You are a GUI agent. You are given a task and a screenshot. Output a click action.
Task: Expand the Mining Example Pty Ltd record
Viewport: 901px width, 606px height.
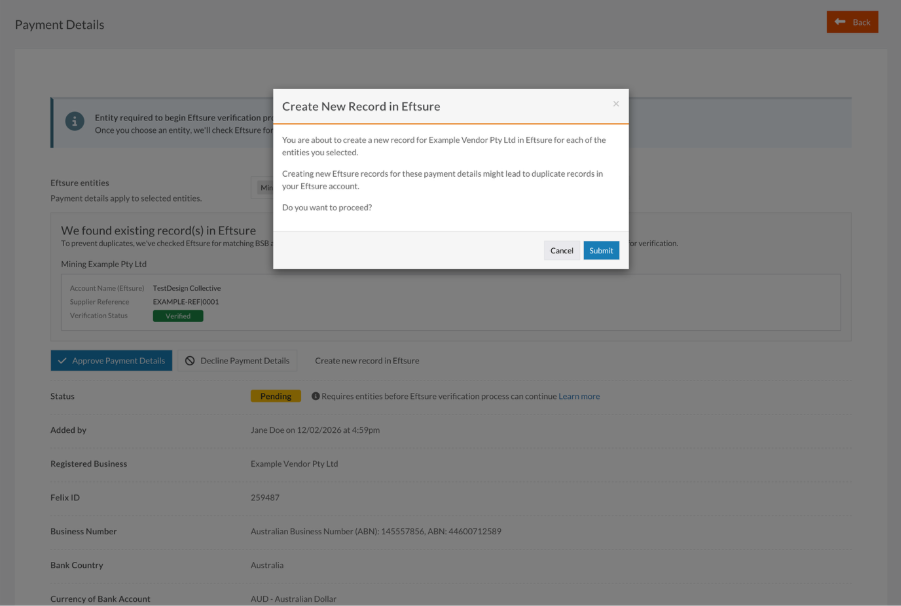point(106,262)
